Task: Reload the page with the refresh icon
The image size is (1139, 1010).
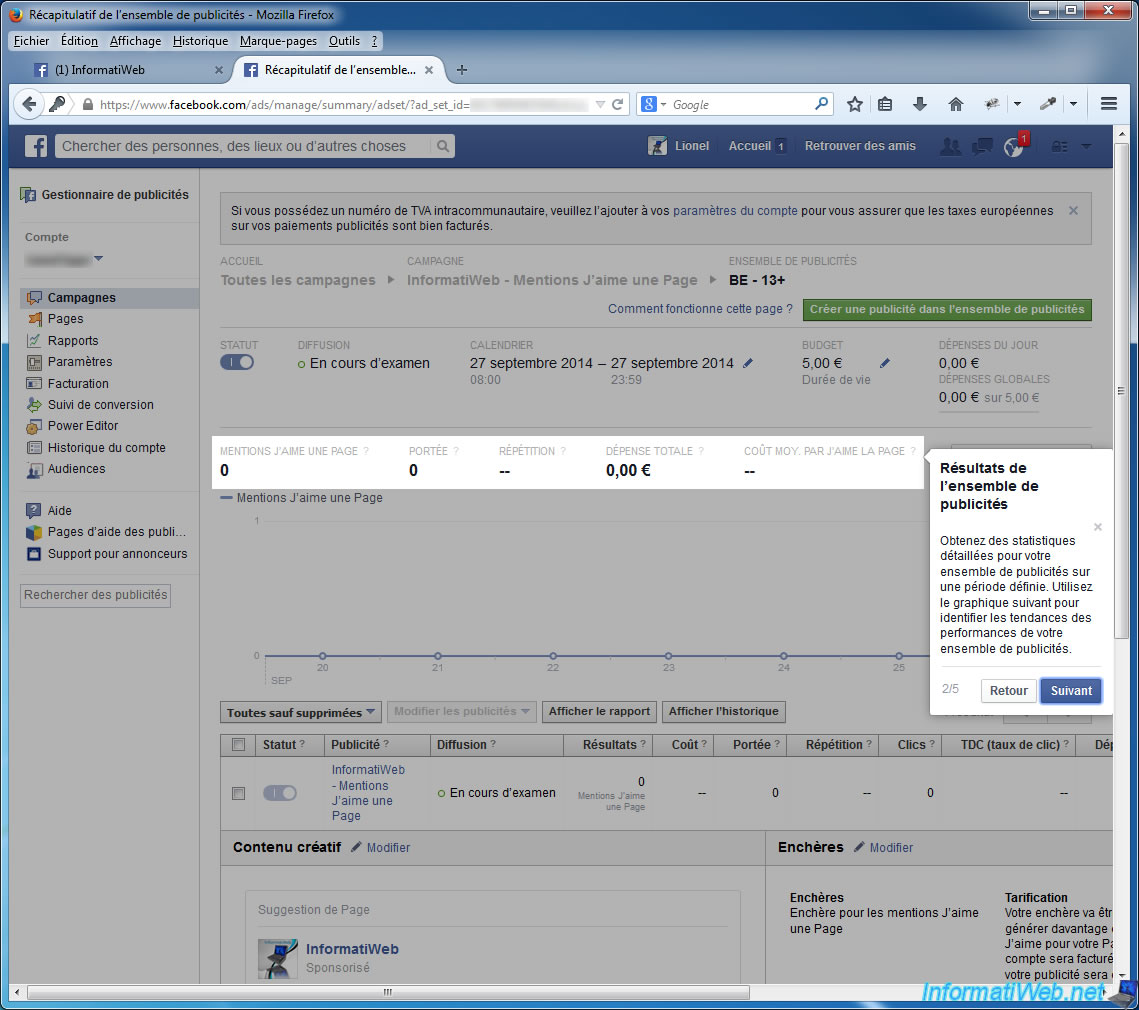Action: coord(617,105)
